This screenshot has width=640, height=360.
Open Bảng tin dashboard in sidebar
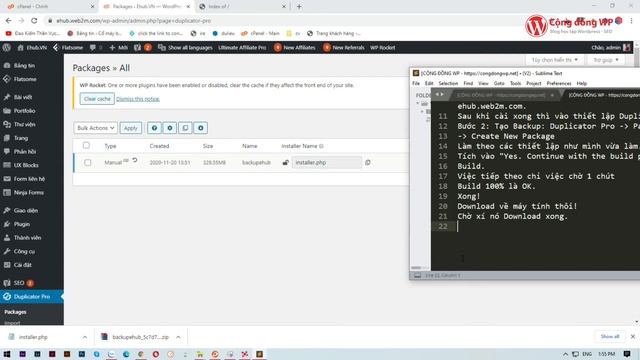pos(24,65)
